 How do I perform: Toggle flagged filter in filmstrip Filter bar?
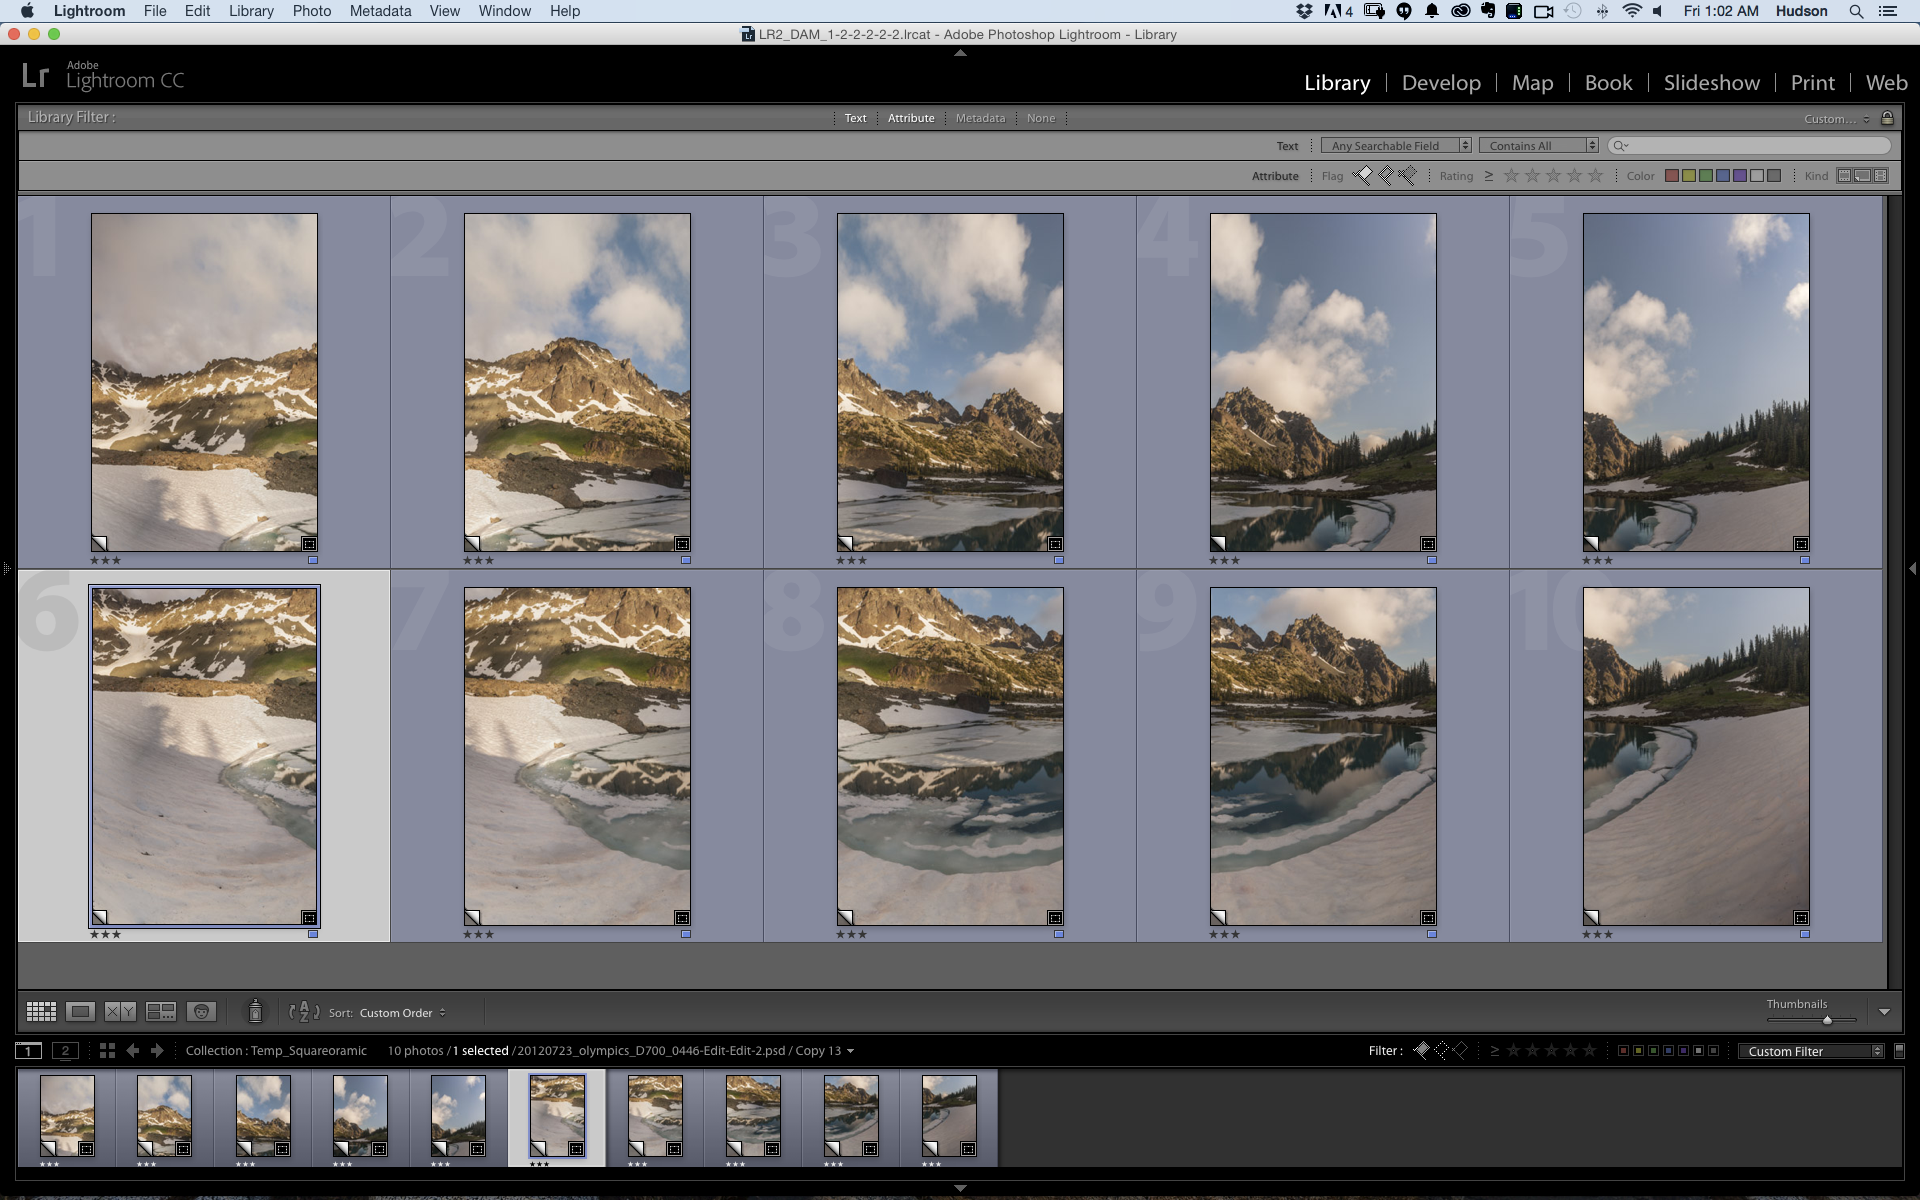pos(1421,1051)
